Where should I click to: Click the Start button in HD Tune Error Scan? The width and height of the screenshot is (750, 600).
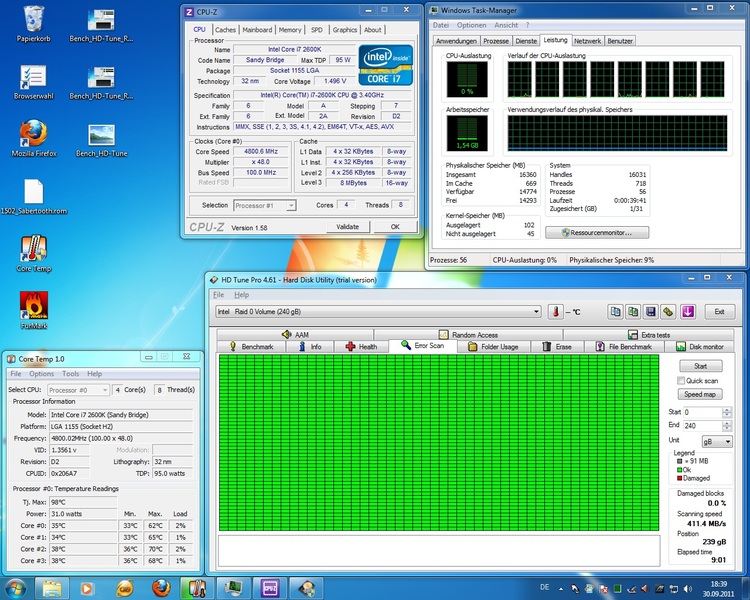coord(700,367)
